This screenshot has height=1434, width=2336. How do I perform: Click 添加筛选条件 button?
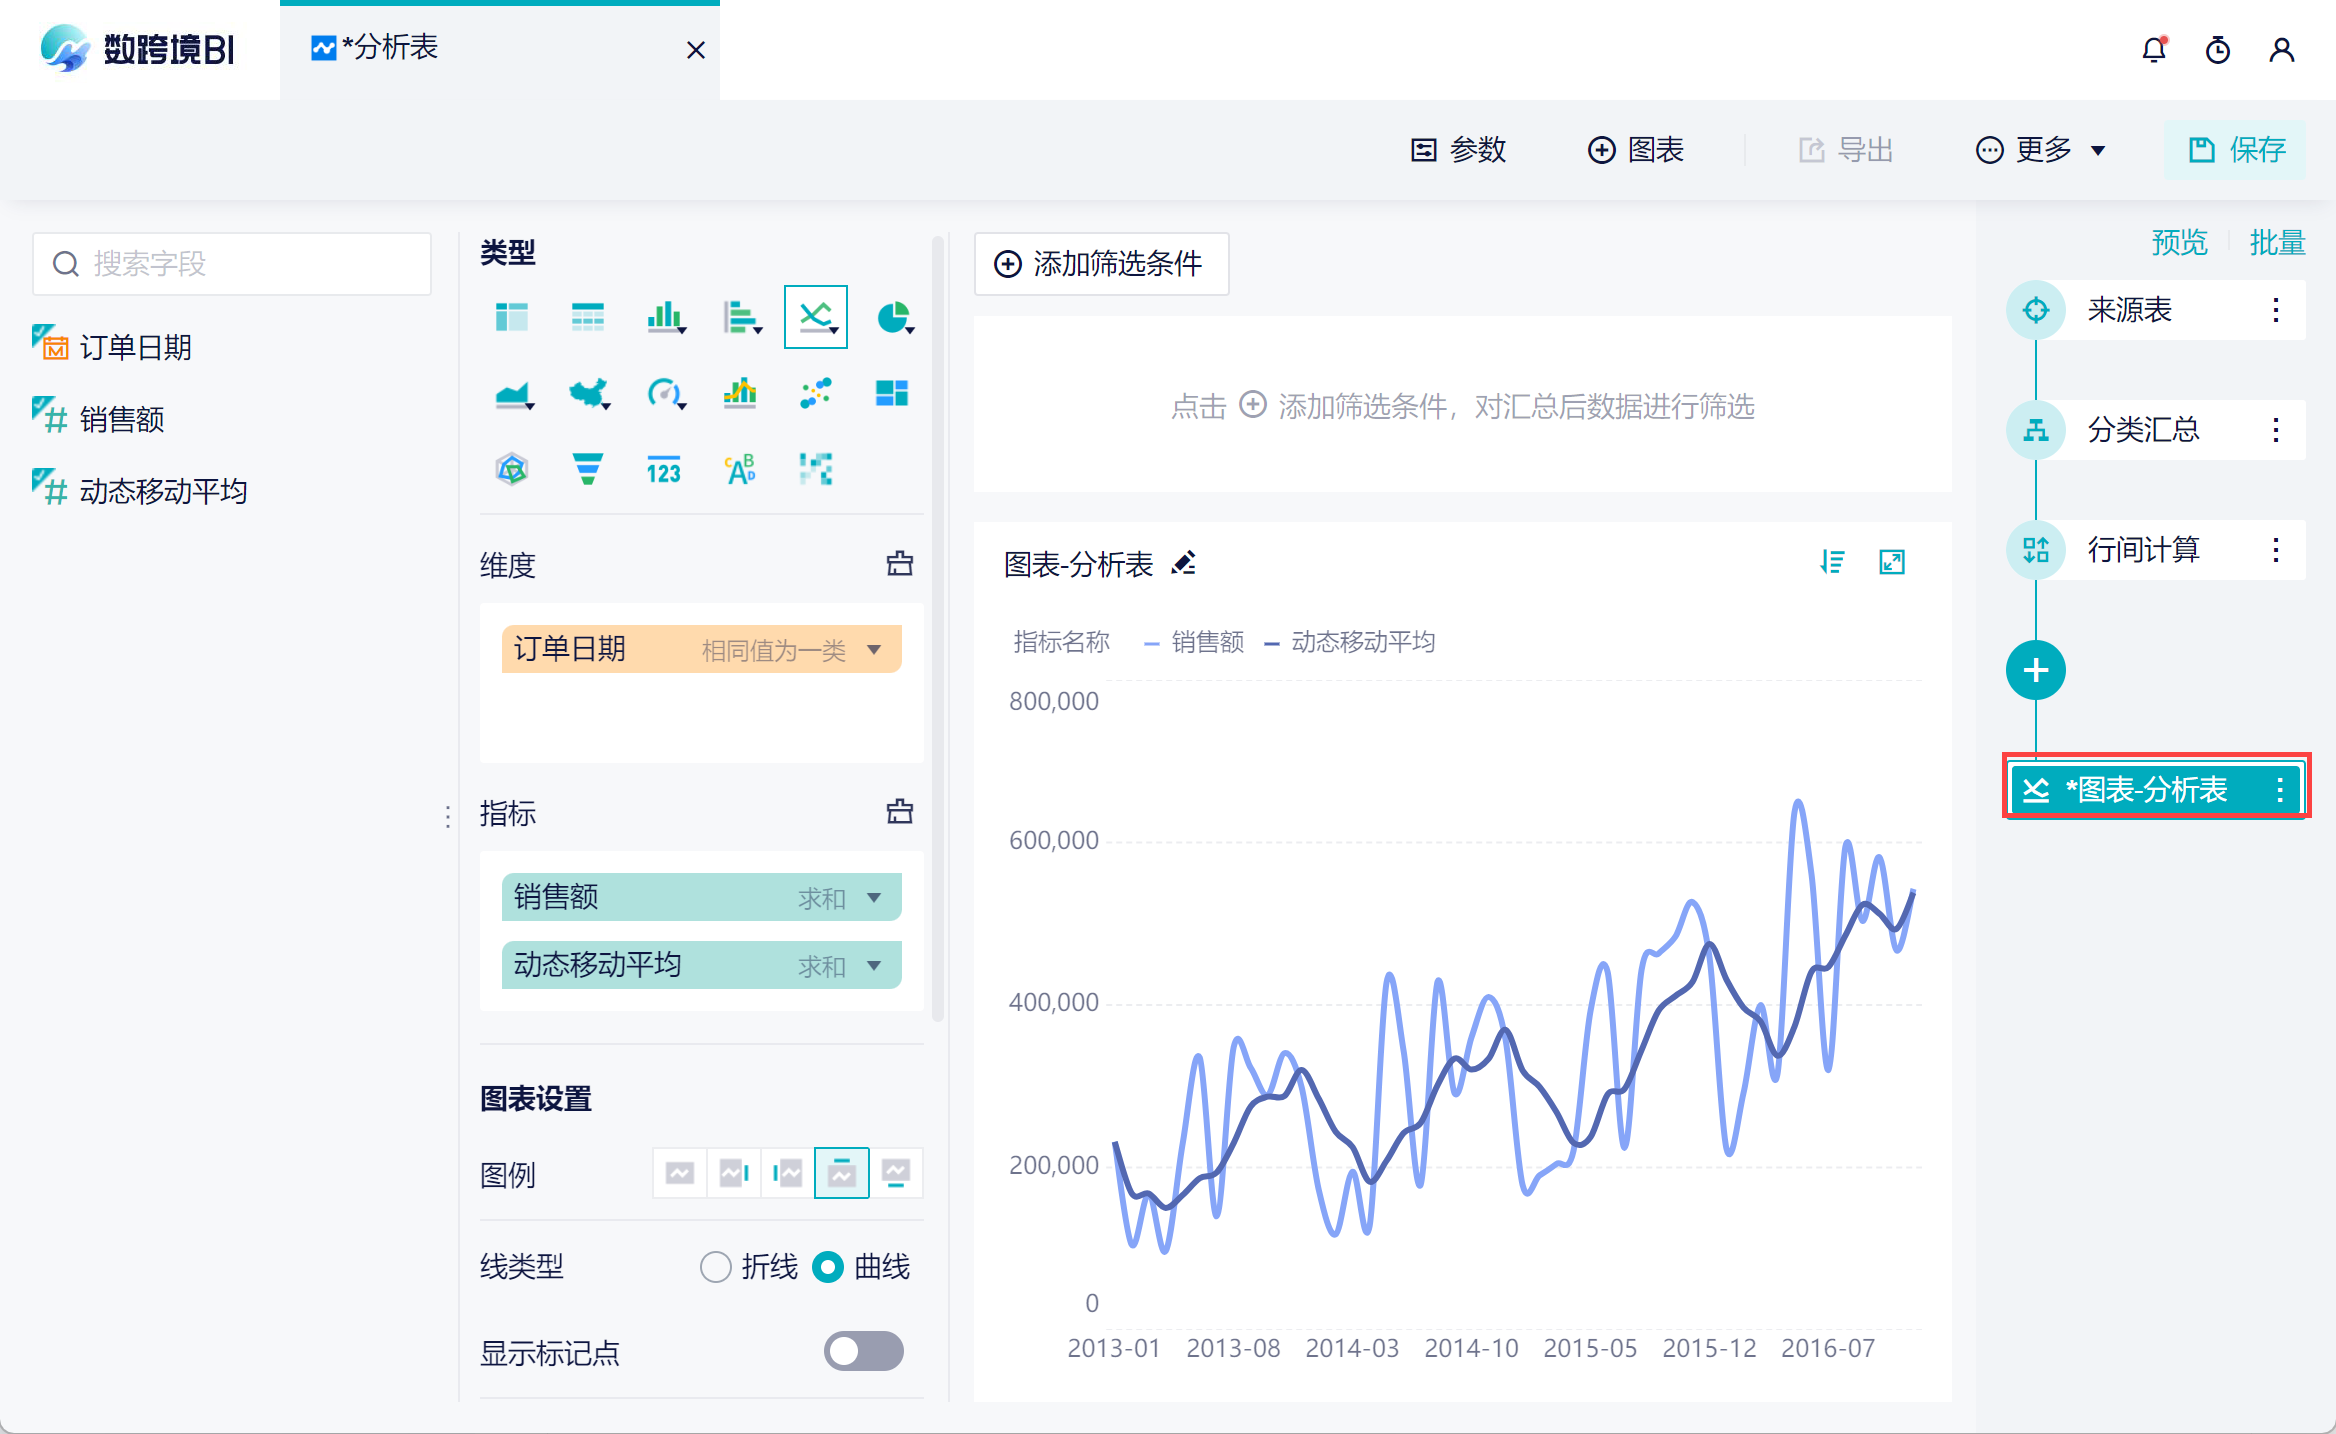pyautogui.click(x=1101, y=264)
